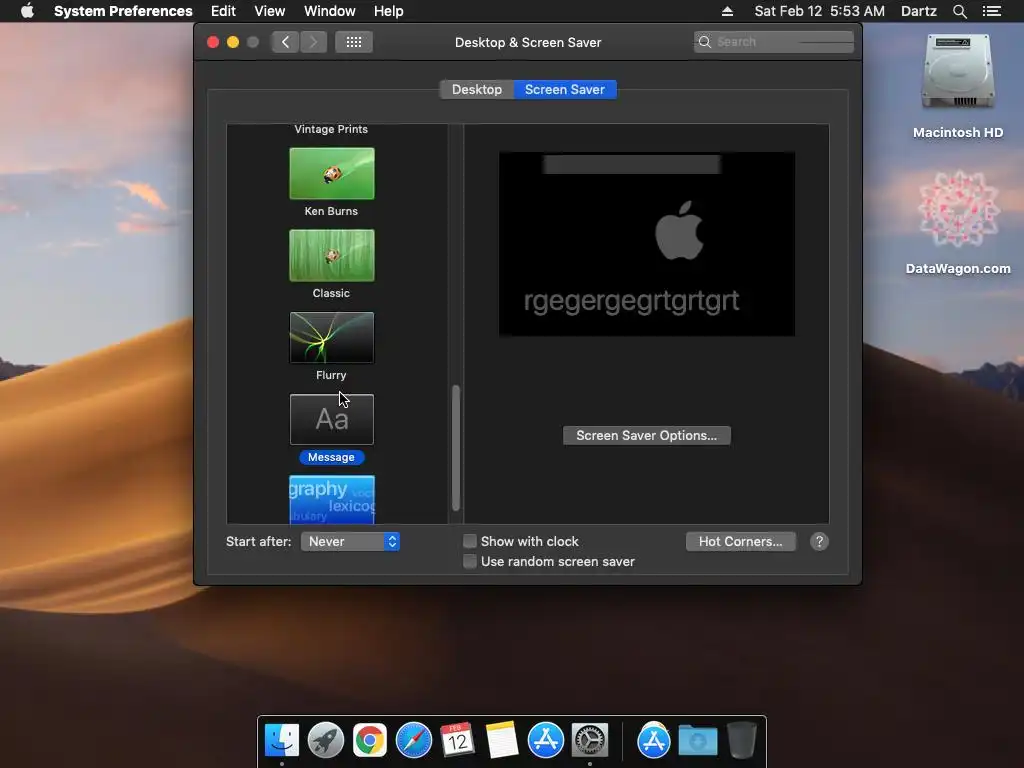Open Launchpad from the Dock

click(326, 740)
